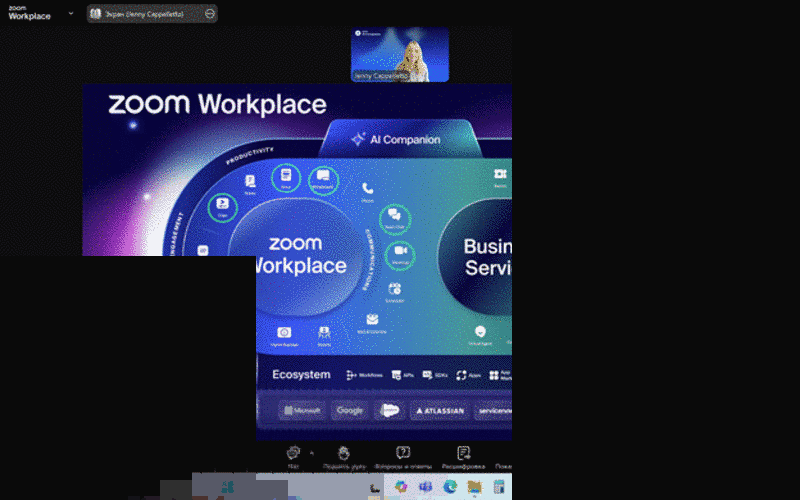The height and width of the screenshot is (500, 800).
Task: Click the Atlassian partner badge on the slide
Action: coord(440,411)
